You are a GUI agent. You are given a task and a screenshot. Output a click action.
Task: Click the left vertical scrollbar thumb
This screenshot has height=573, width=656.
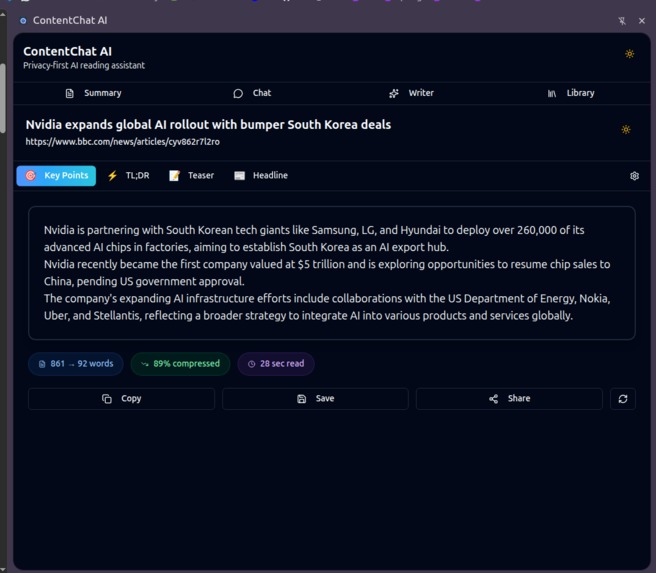pos(3,98)
